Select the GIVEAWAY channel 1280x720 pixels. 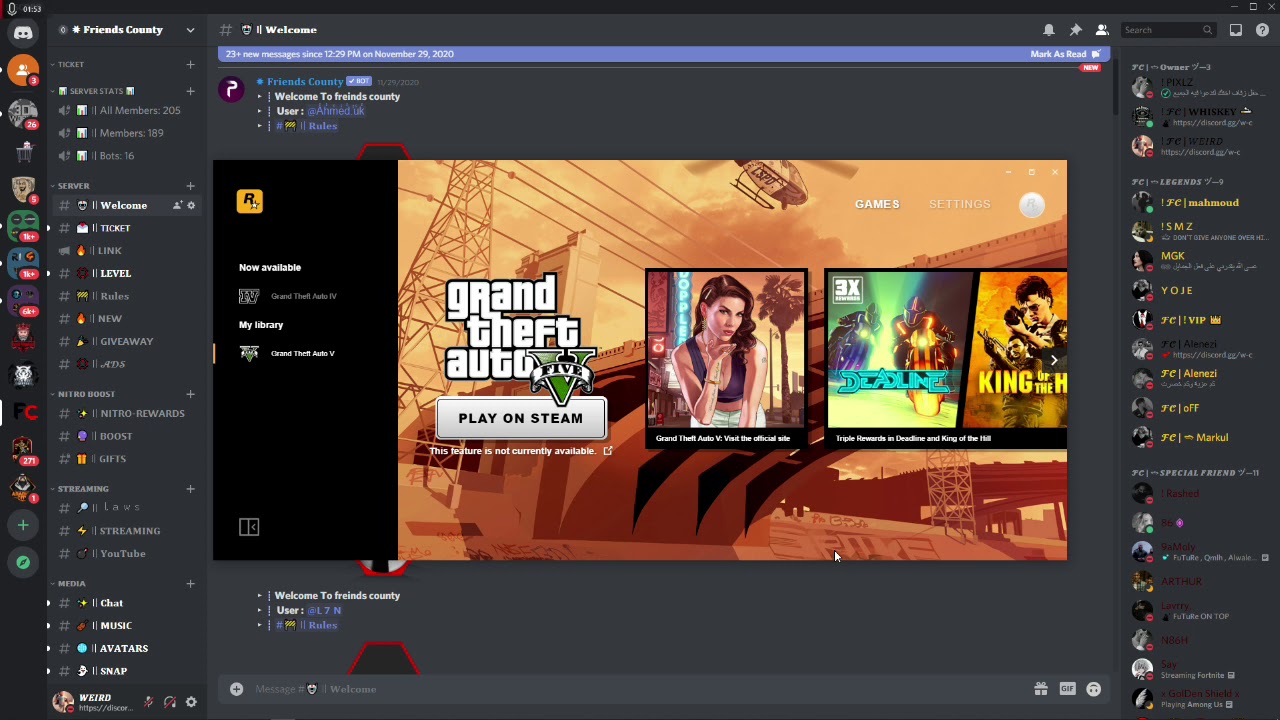tap(126, 342)
